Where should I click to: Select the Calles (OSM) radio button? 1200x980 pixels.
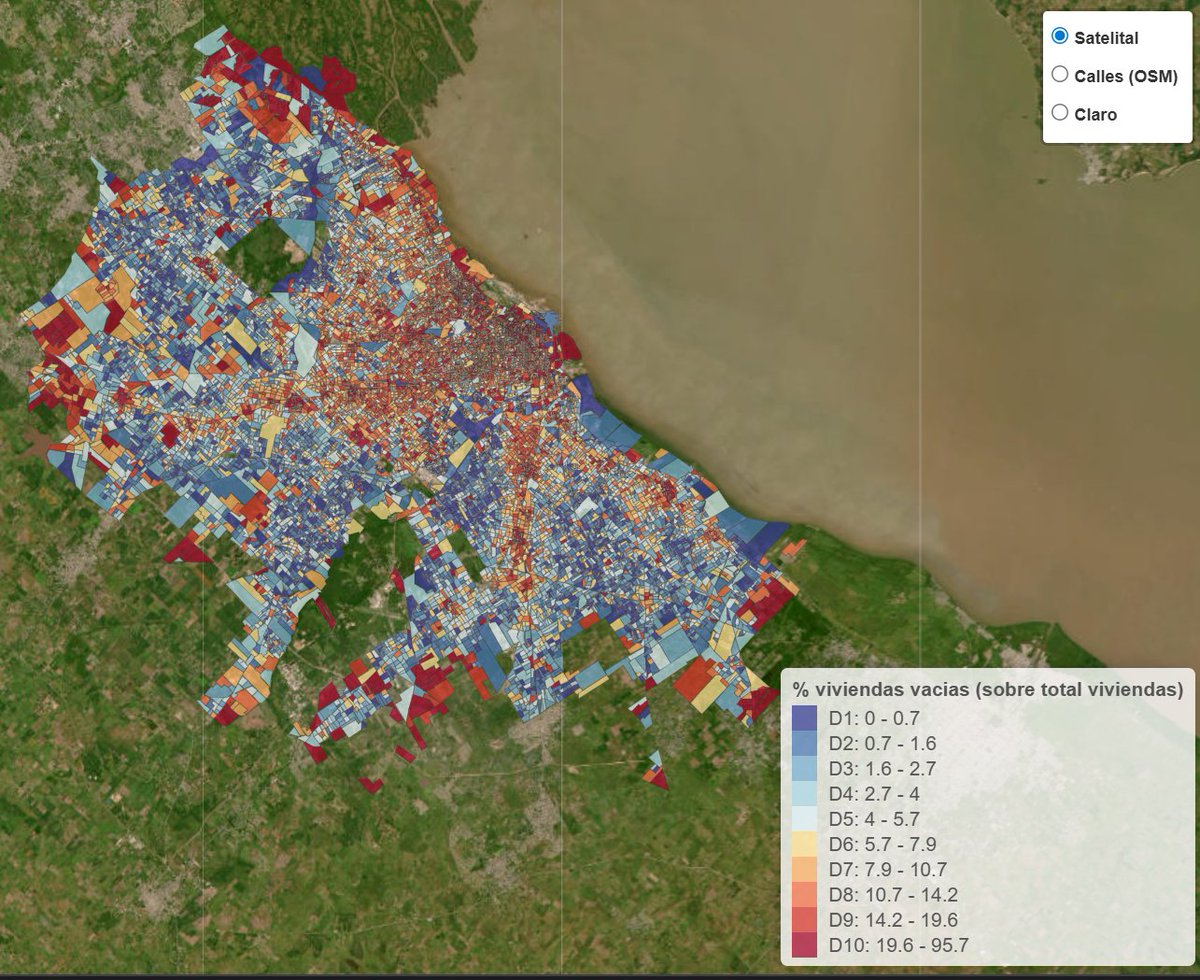point(1060,74)
